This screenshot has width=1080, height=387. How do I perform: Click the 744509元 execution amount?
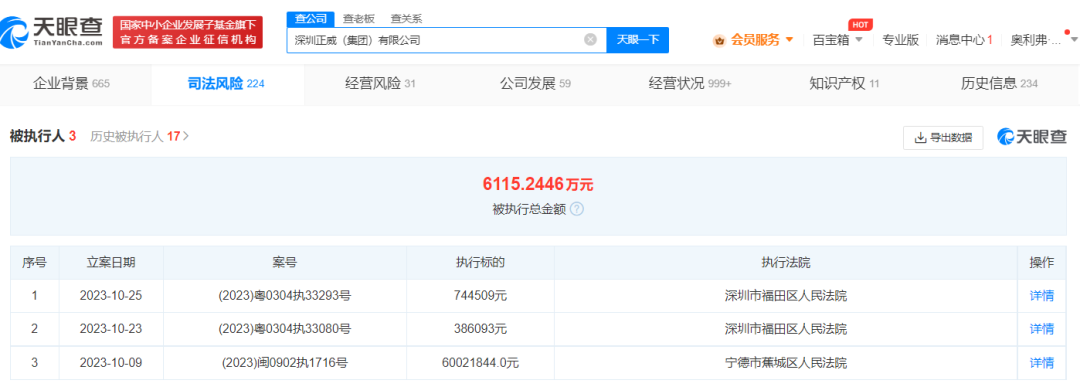click(x=480, y=296)
